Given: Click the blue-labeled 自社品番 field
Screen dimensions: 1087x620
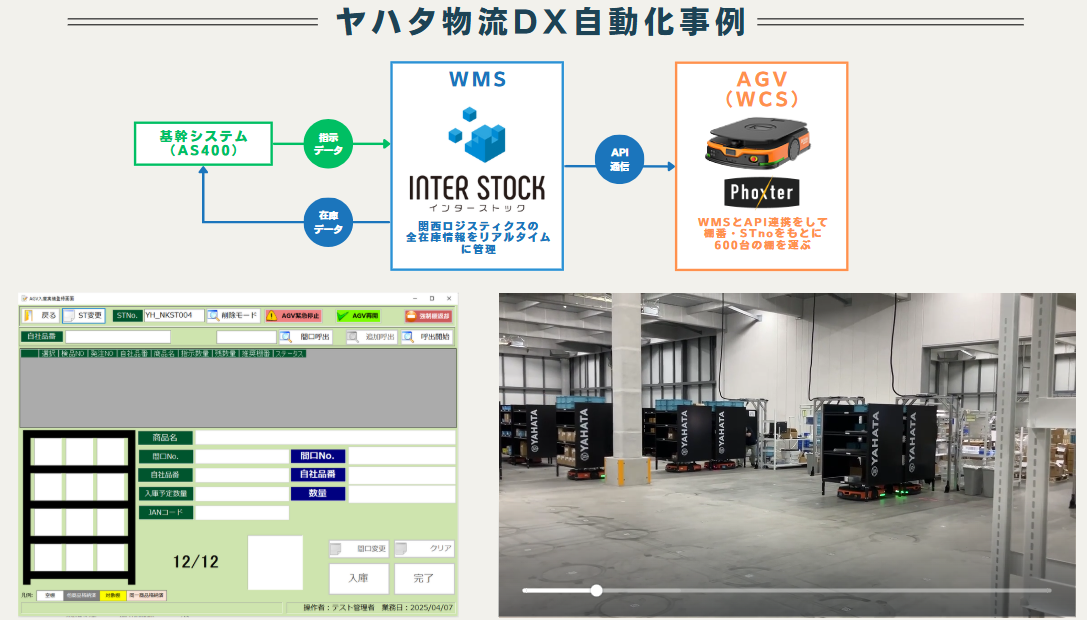Looking at the screenshot, I should (401, 474).
